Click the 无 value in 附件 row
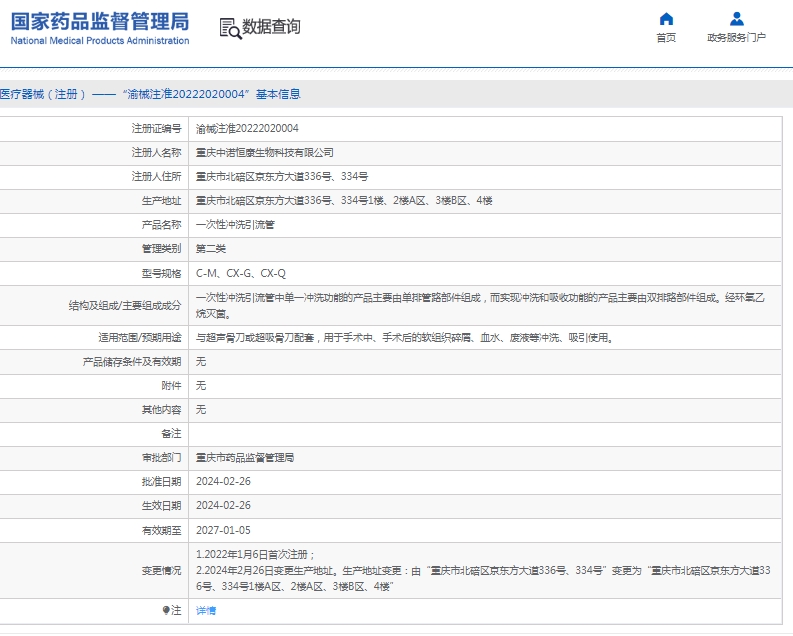 coord(201,386)
